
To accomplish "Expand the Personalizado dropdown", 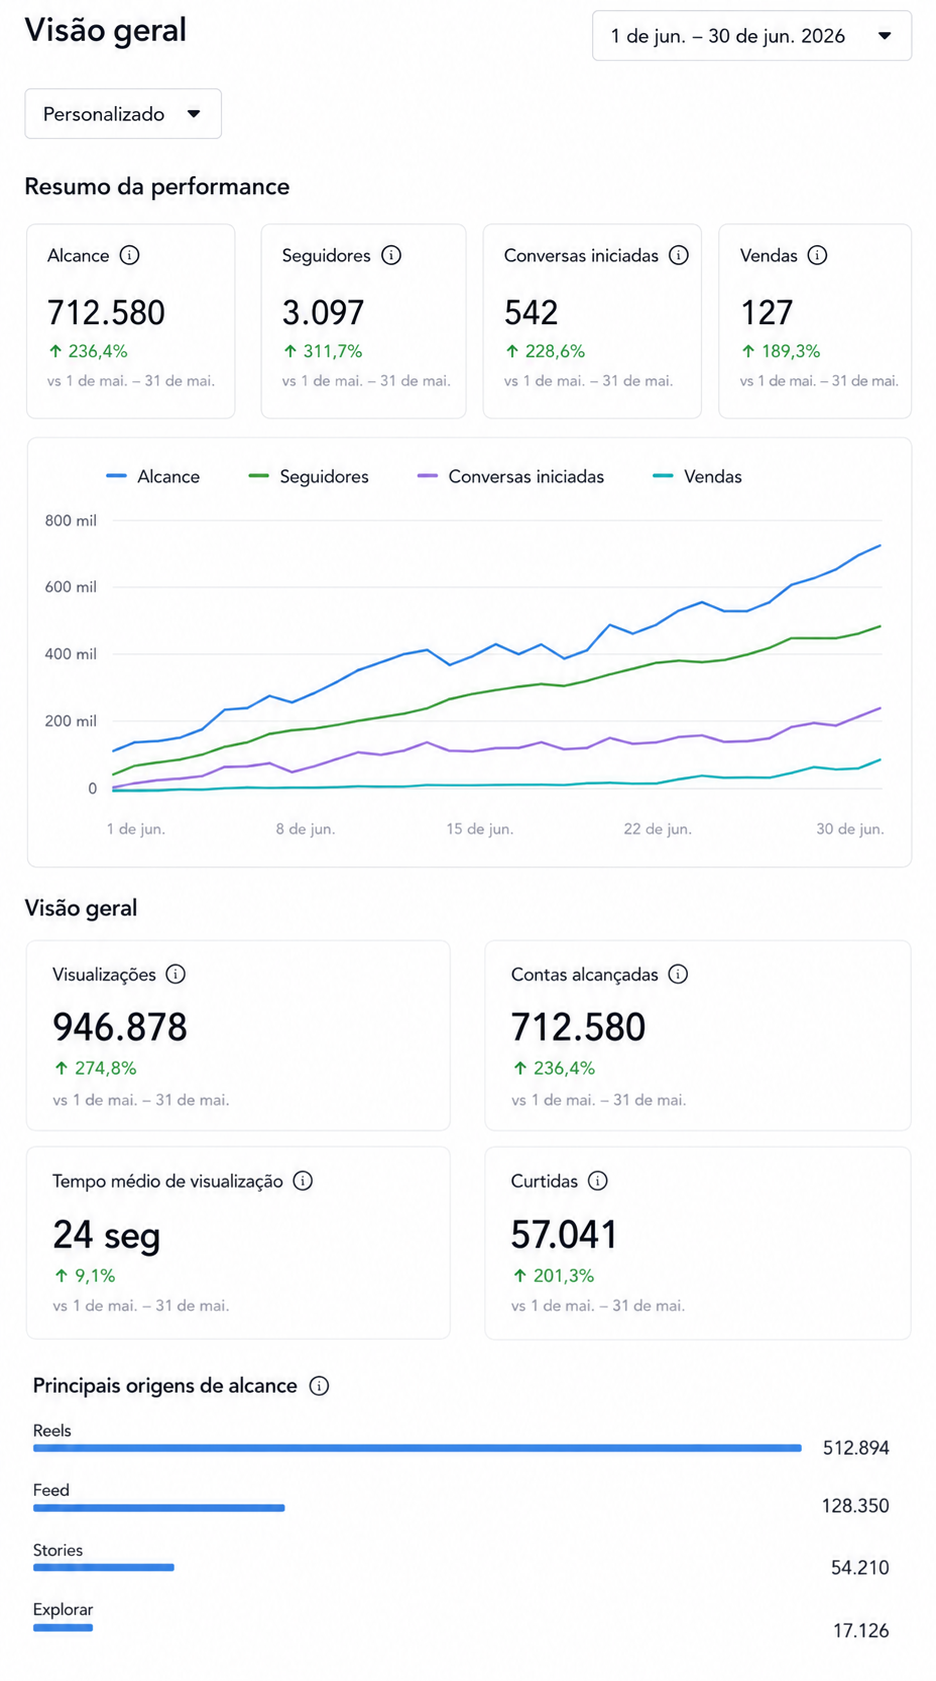I will click(123, 114).
